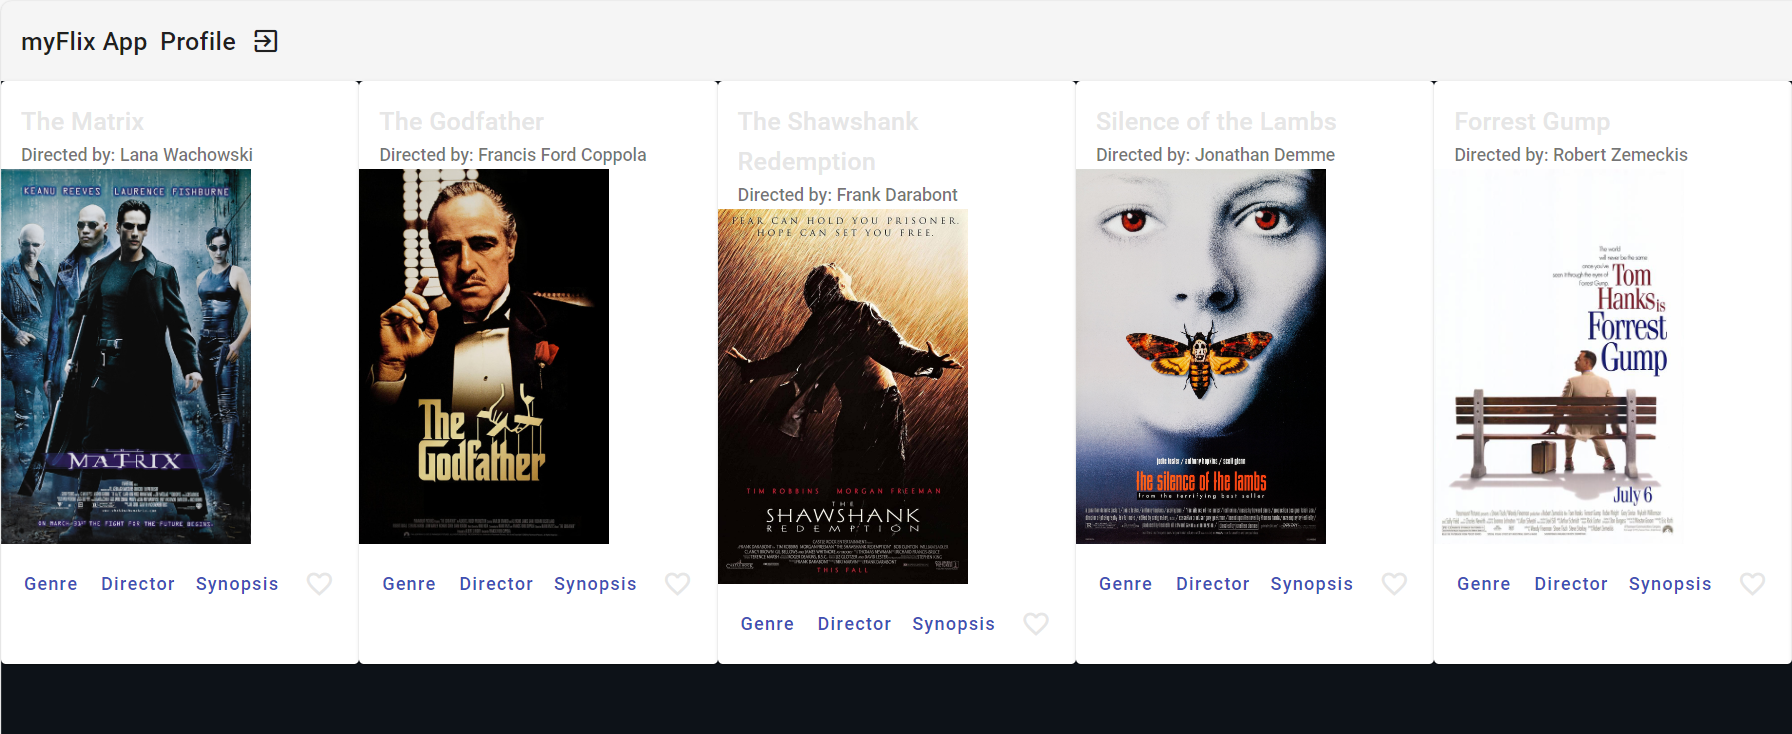Select The Godfather poster image
Screen dimensions: 1792x734
[484, 356]
